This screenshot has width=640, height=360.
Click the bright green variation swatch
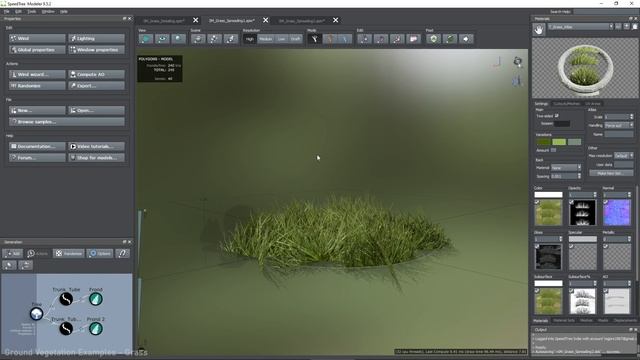559,142
